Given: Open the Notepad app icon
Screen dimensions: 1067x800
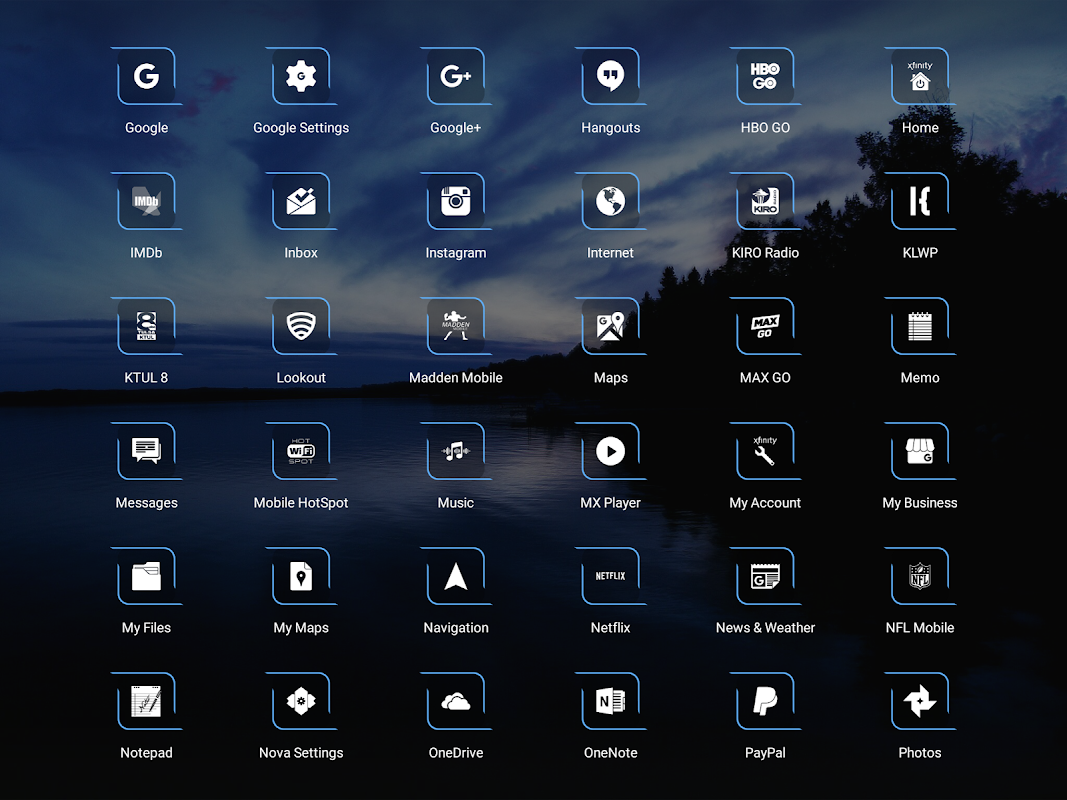Looking at the screenshot, I should click(x=146, y=701).
